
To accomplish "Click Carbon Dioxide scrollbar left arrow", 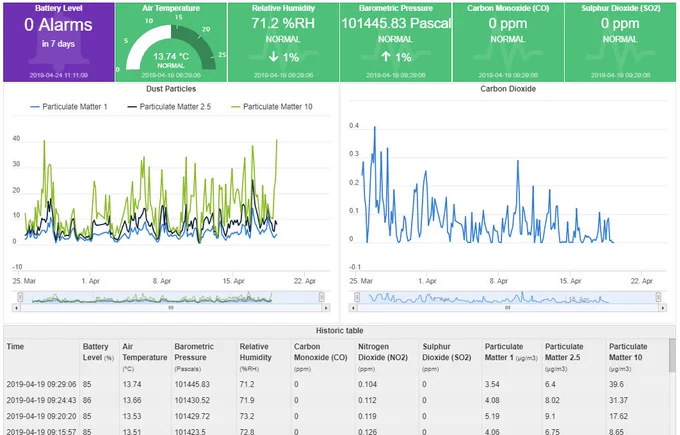I will (353, 308).
